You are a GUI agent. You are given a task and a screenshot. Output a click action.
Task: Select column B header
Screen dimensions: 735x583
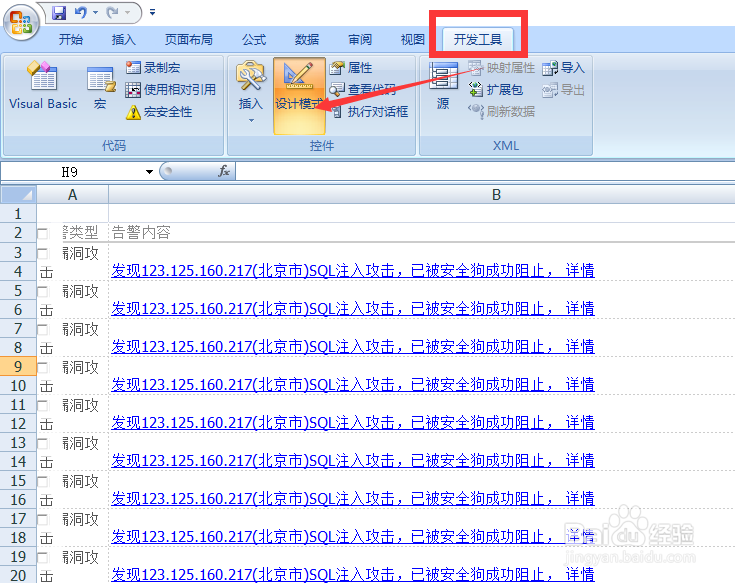click(496, 194)
